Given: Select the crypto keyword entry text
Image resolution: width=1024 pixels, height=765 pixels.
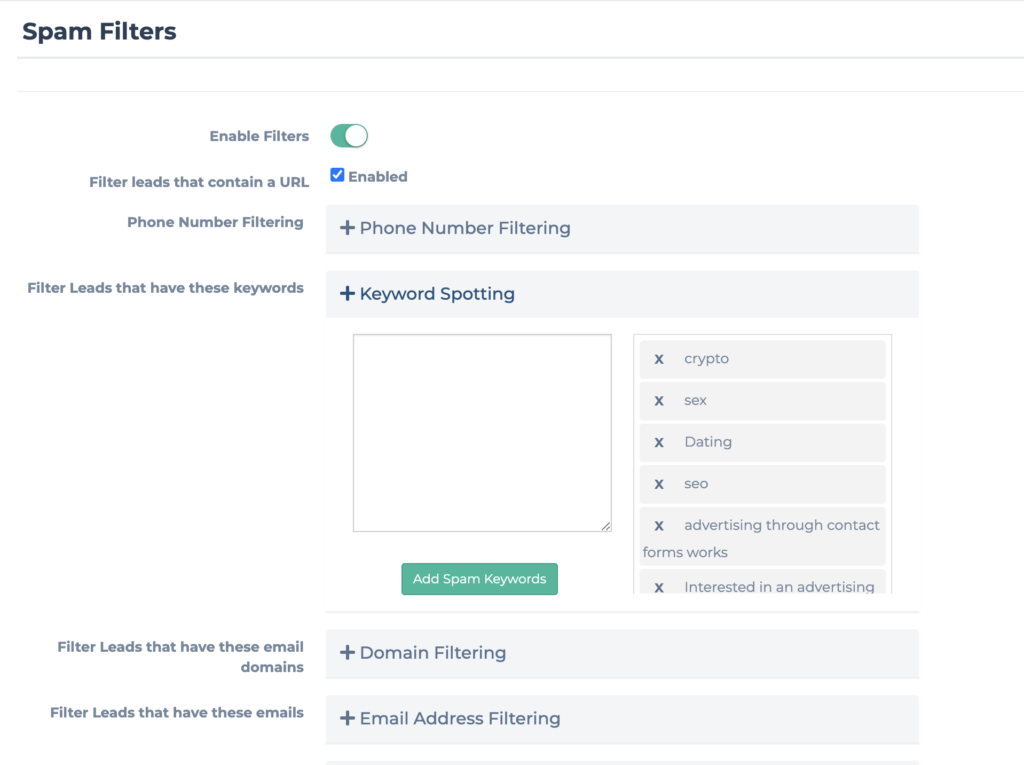Looking at the screenshot, I should (706, 359).
